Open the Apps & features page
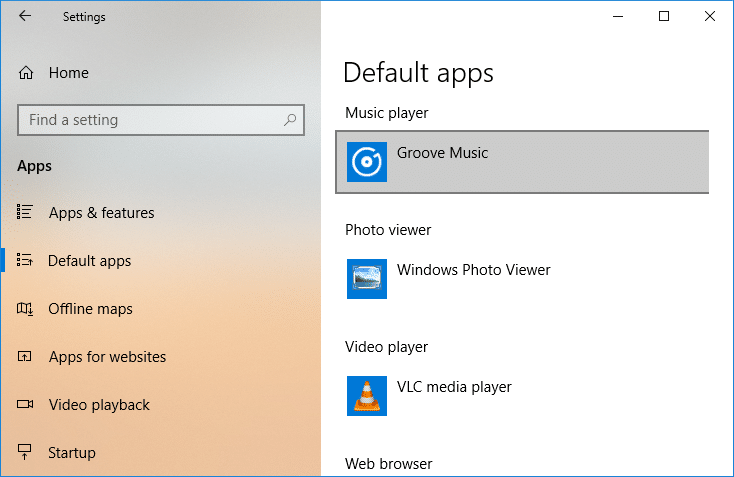 [101, 213]
